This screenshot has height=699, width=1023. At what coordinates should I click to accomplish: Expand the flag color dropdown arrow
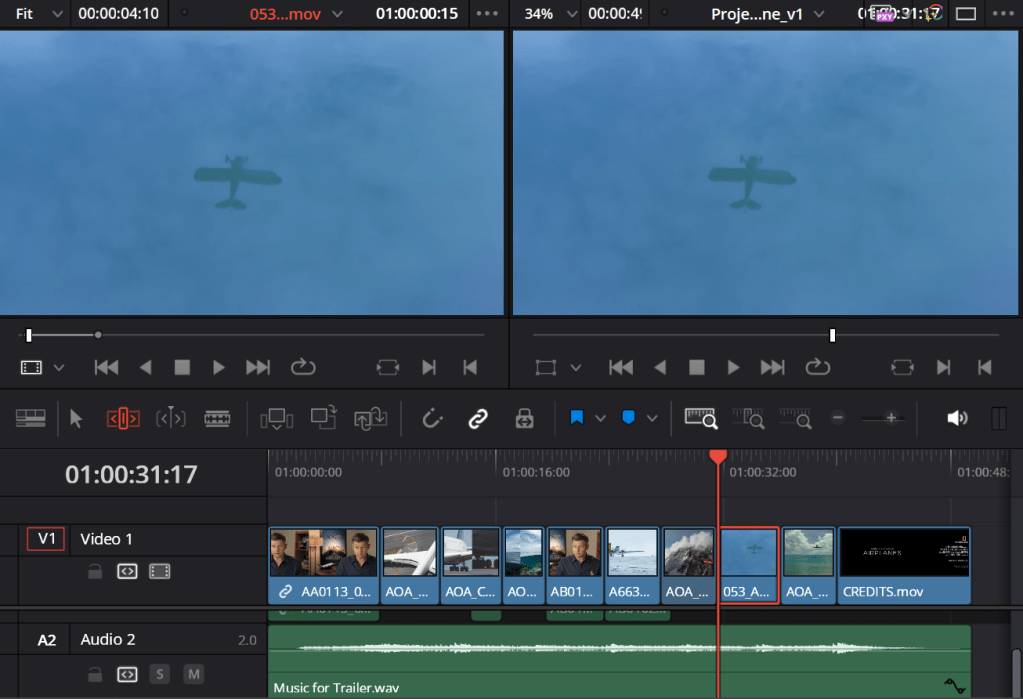[x=600, y=419]
